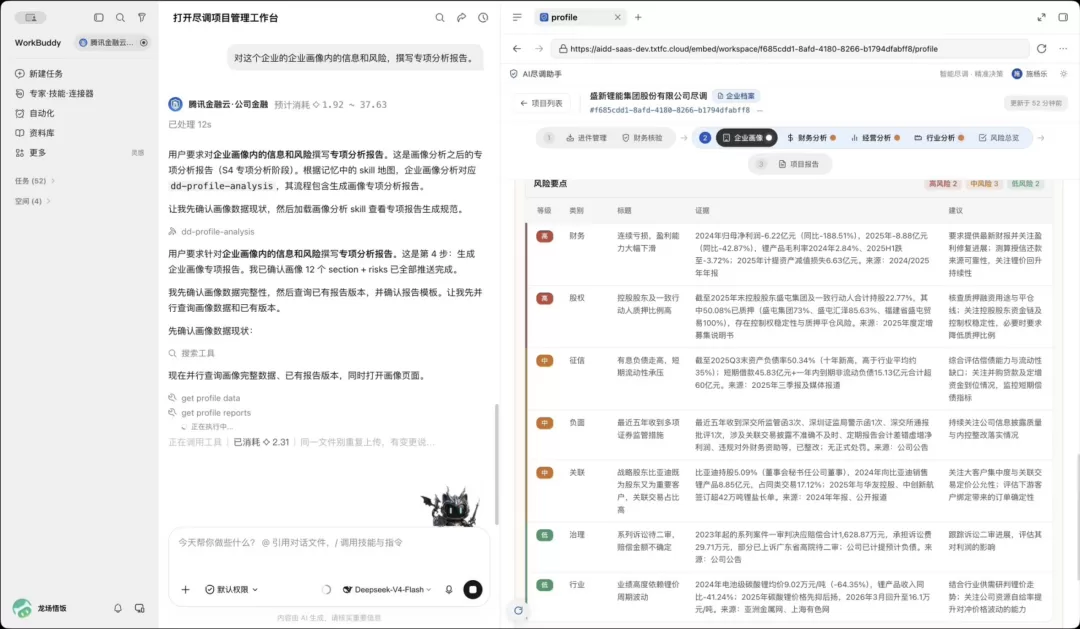Toggle the right side panel icon
Screen dimensions: 1080x629
pyautogui.click(x=1063, y=18)
